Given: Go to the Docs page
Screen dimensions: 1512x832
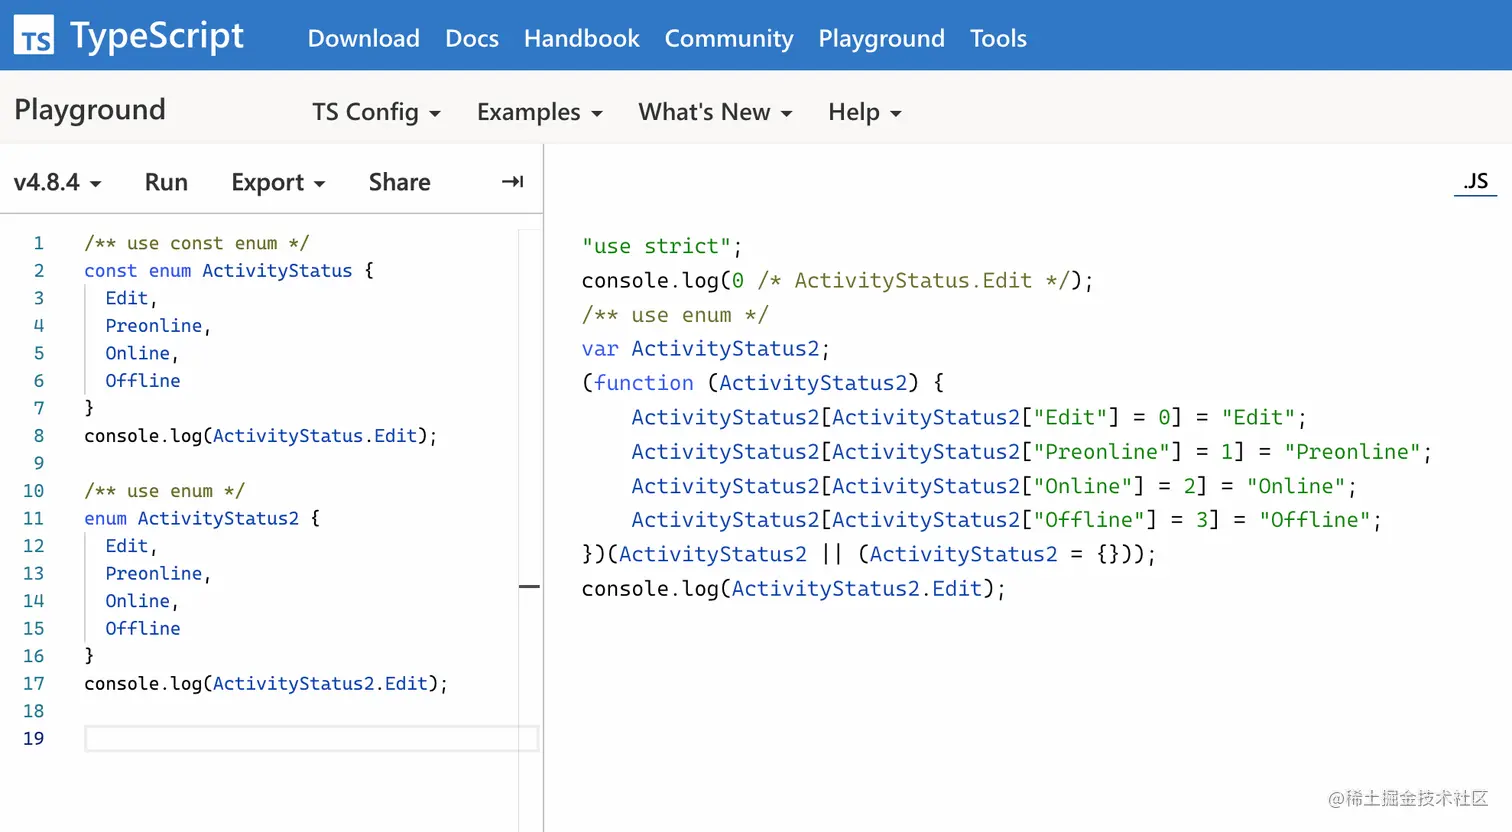Looking at the screenshot, I should point(471,38).
